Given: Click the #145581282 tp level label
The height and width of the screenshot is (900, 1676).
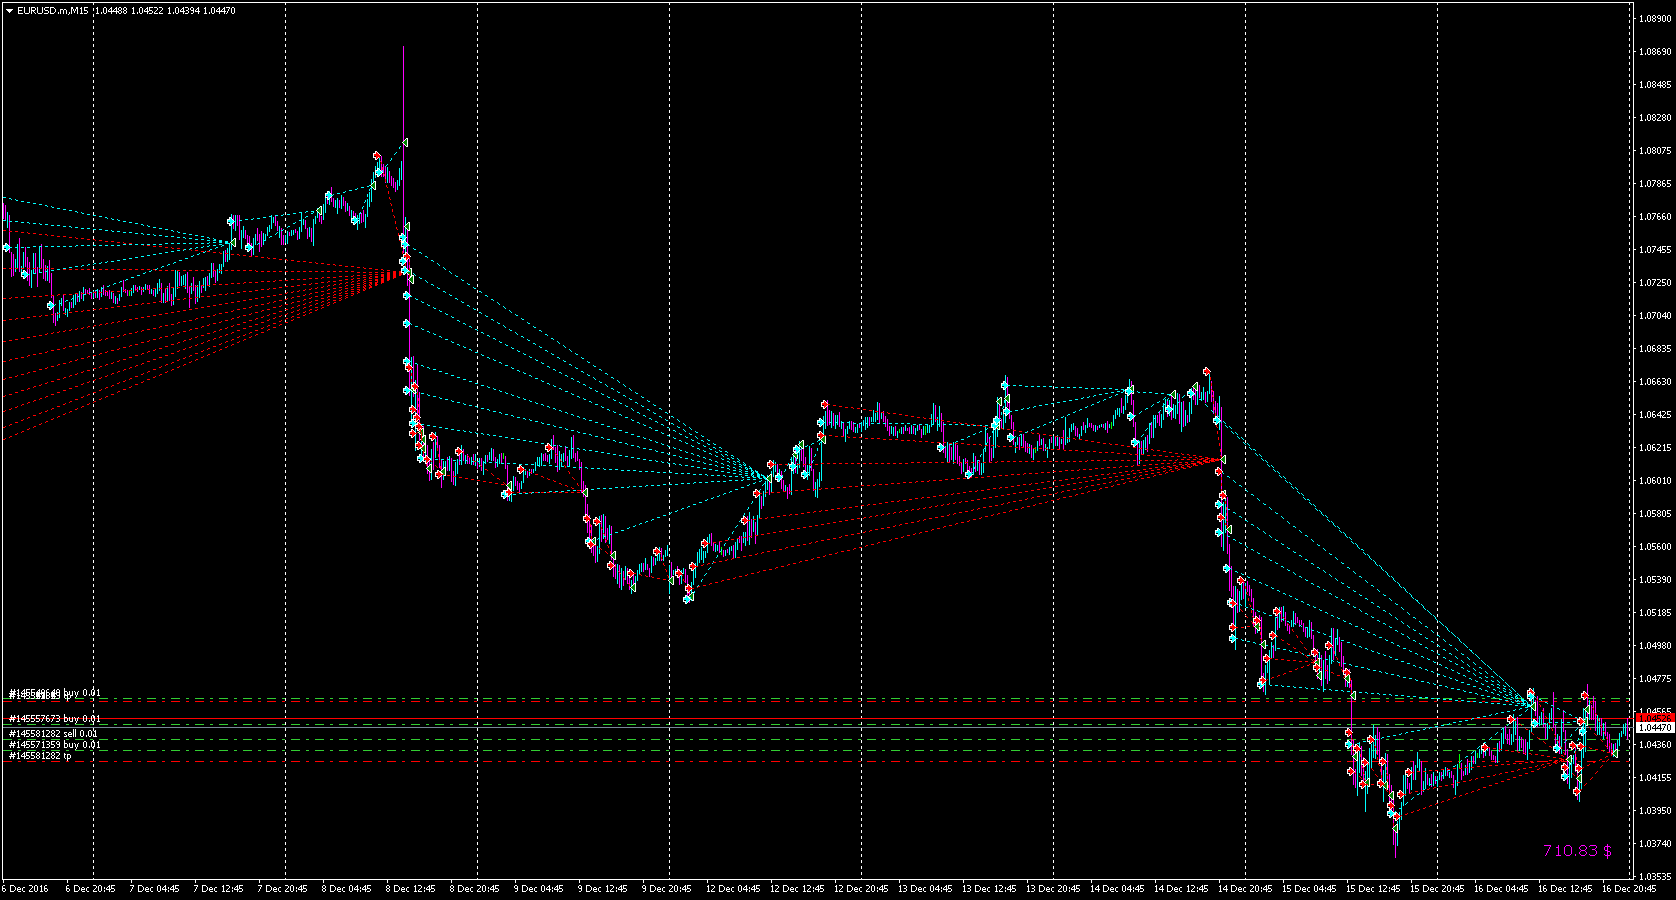Looking at the screenshot, I should (40, 756).
